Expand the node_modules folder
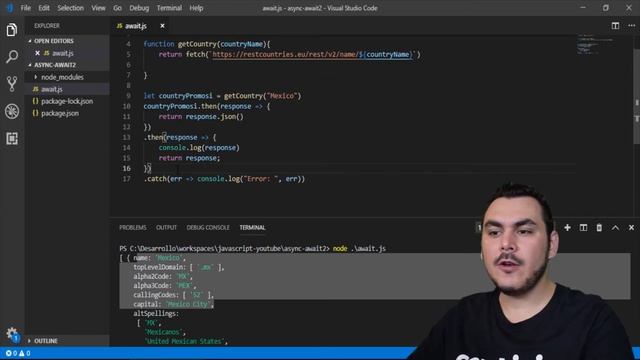Image resolution: width=640 pixels, height=360 pixels. pos(36,77)
